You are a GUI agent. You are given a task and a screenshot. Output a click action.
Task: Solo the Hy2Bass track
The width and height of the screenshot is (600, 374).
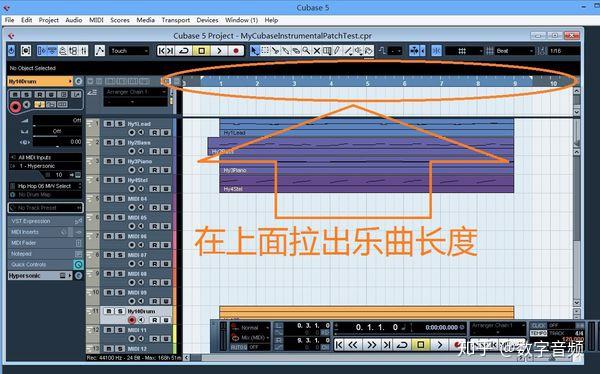coord(120,142)
